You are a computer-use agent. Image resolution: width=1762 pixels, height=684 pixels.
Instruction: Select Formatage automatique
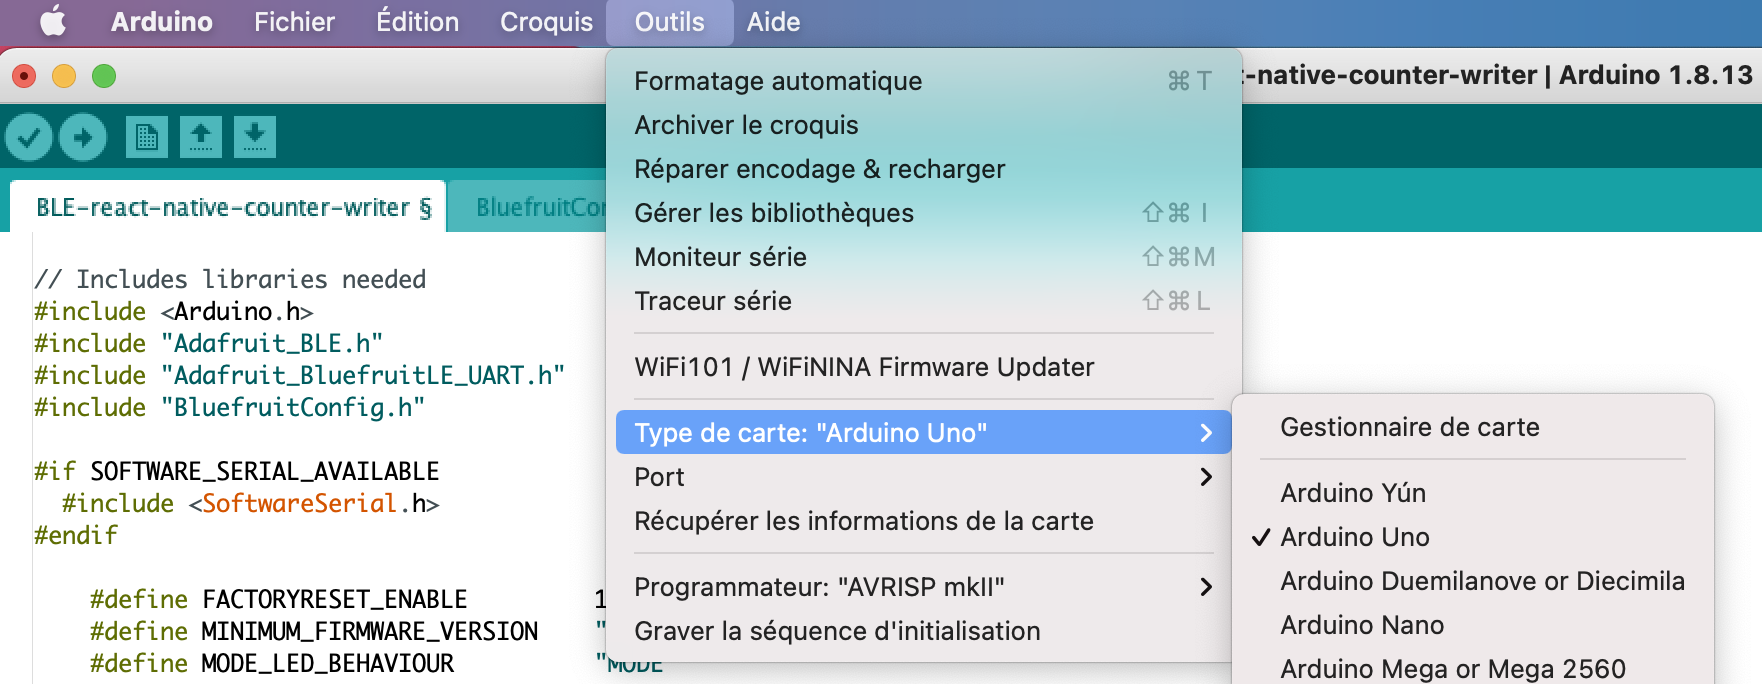[777, 81]
